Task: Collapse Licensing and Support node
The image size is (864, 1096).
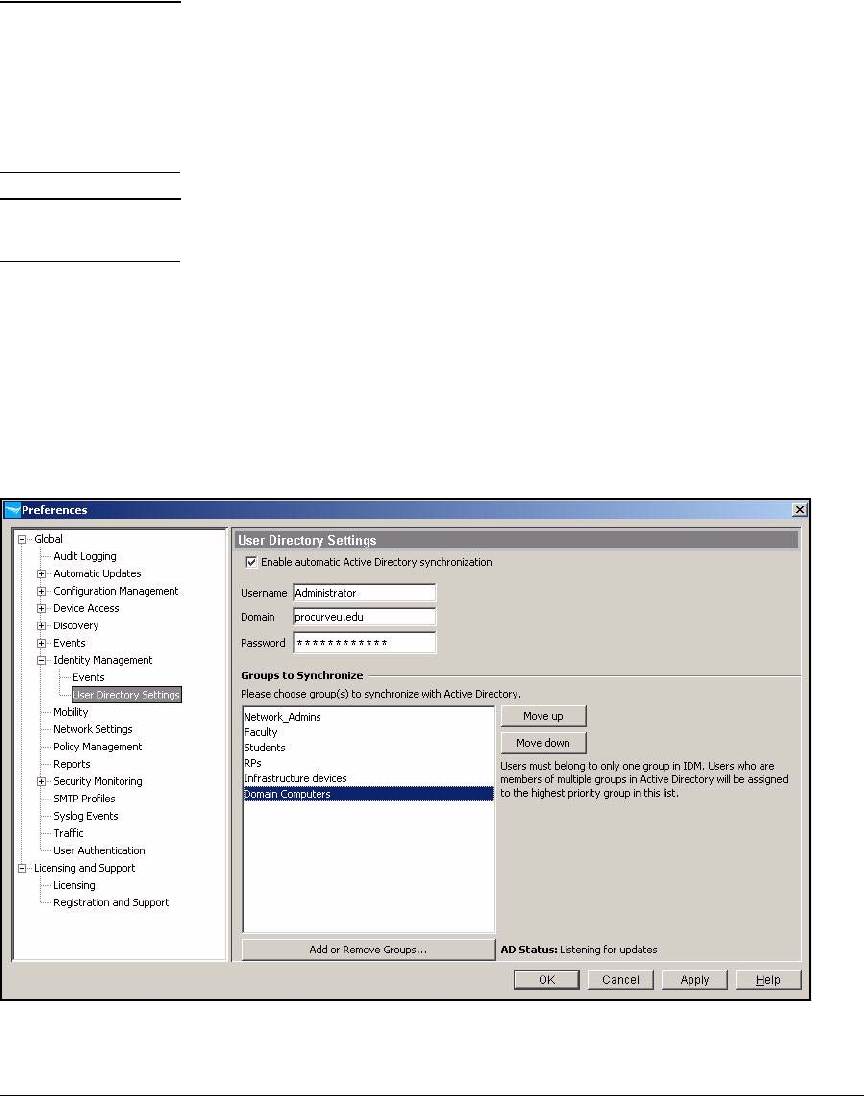Action: 22,868
